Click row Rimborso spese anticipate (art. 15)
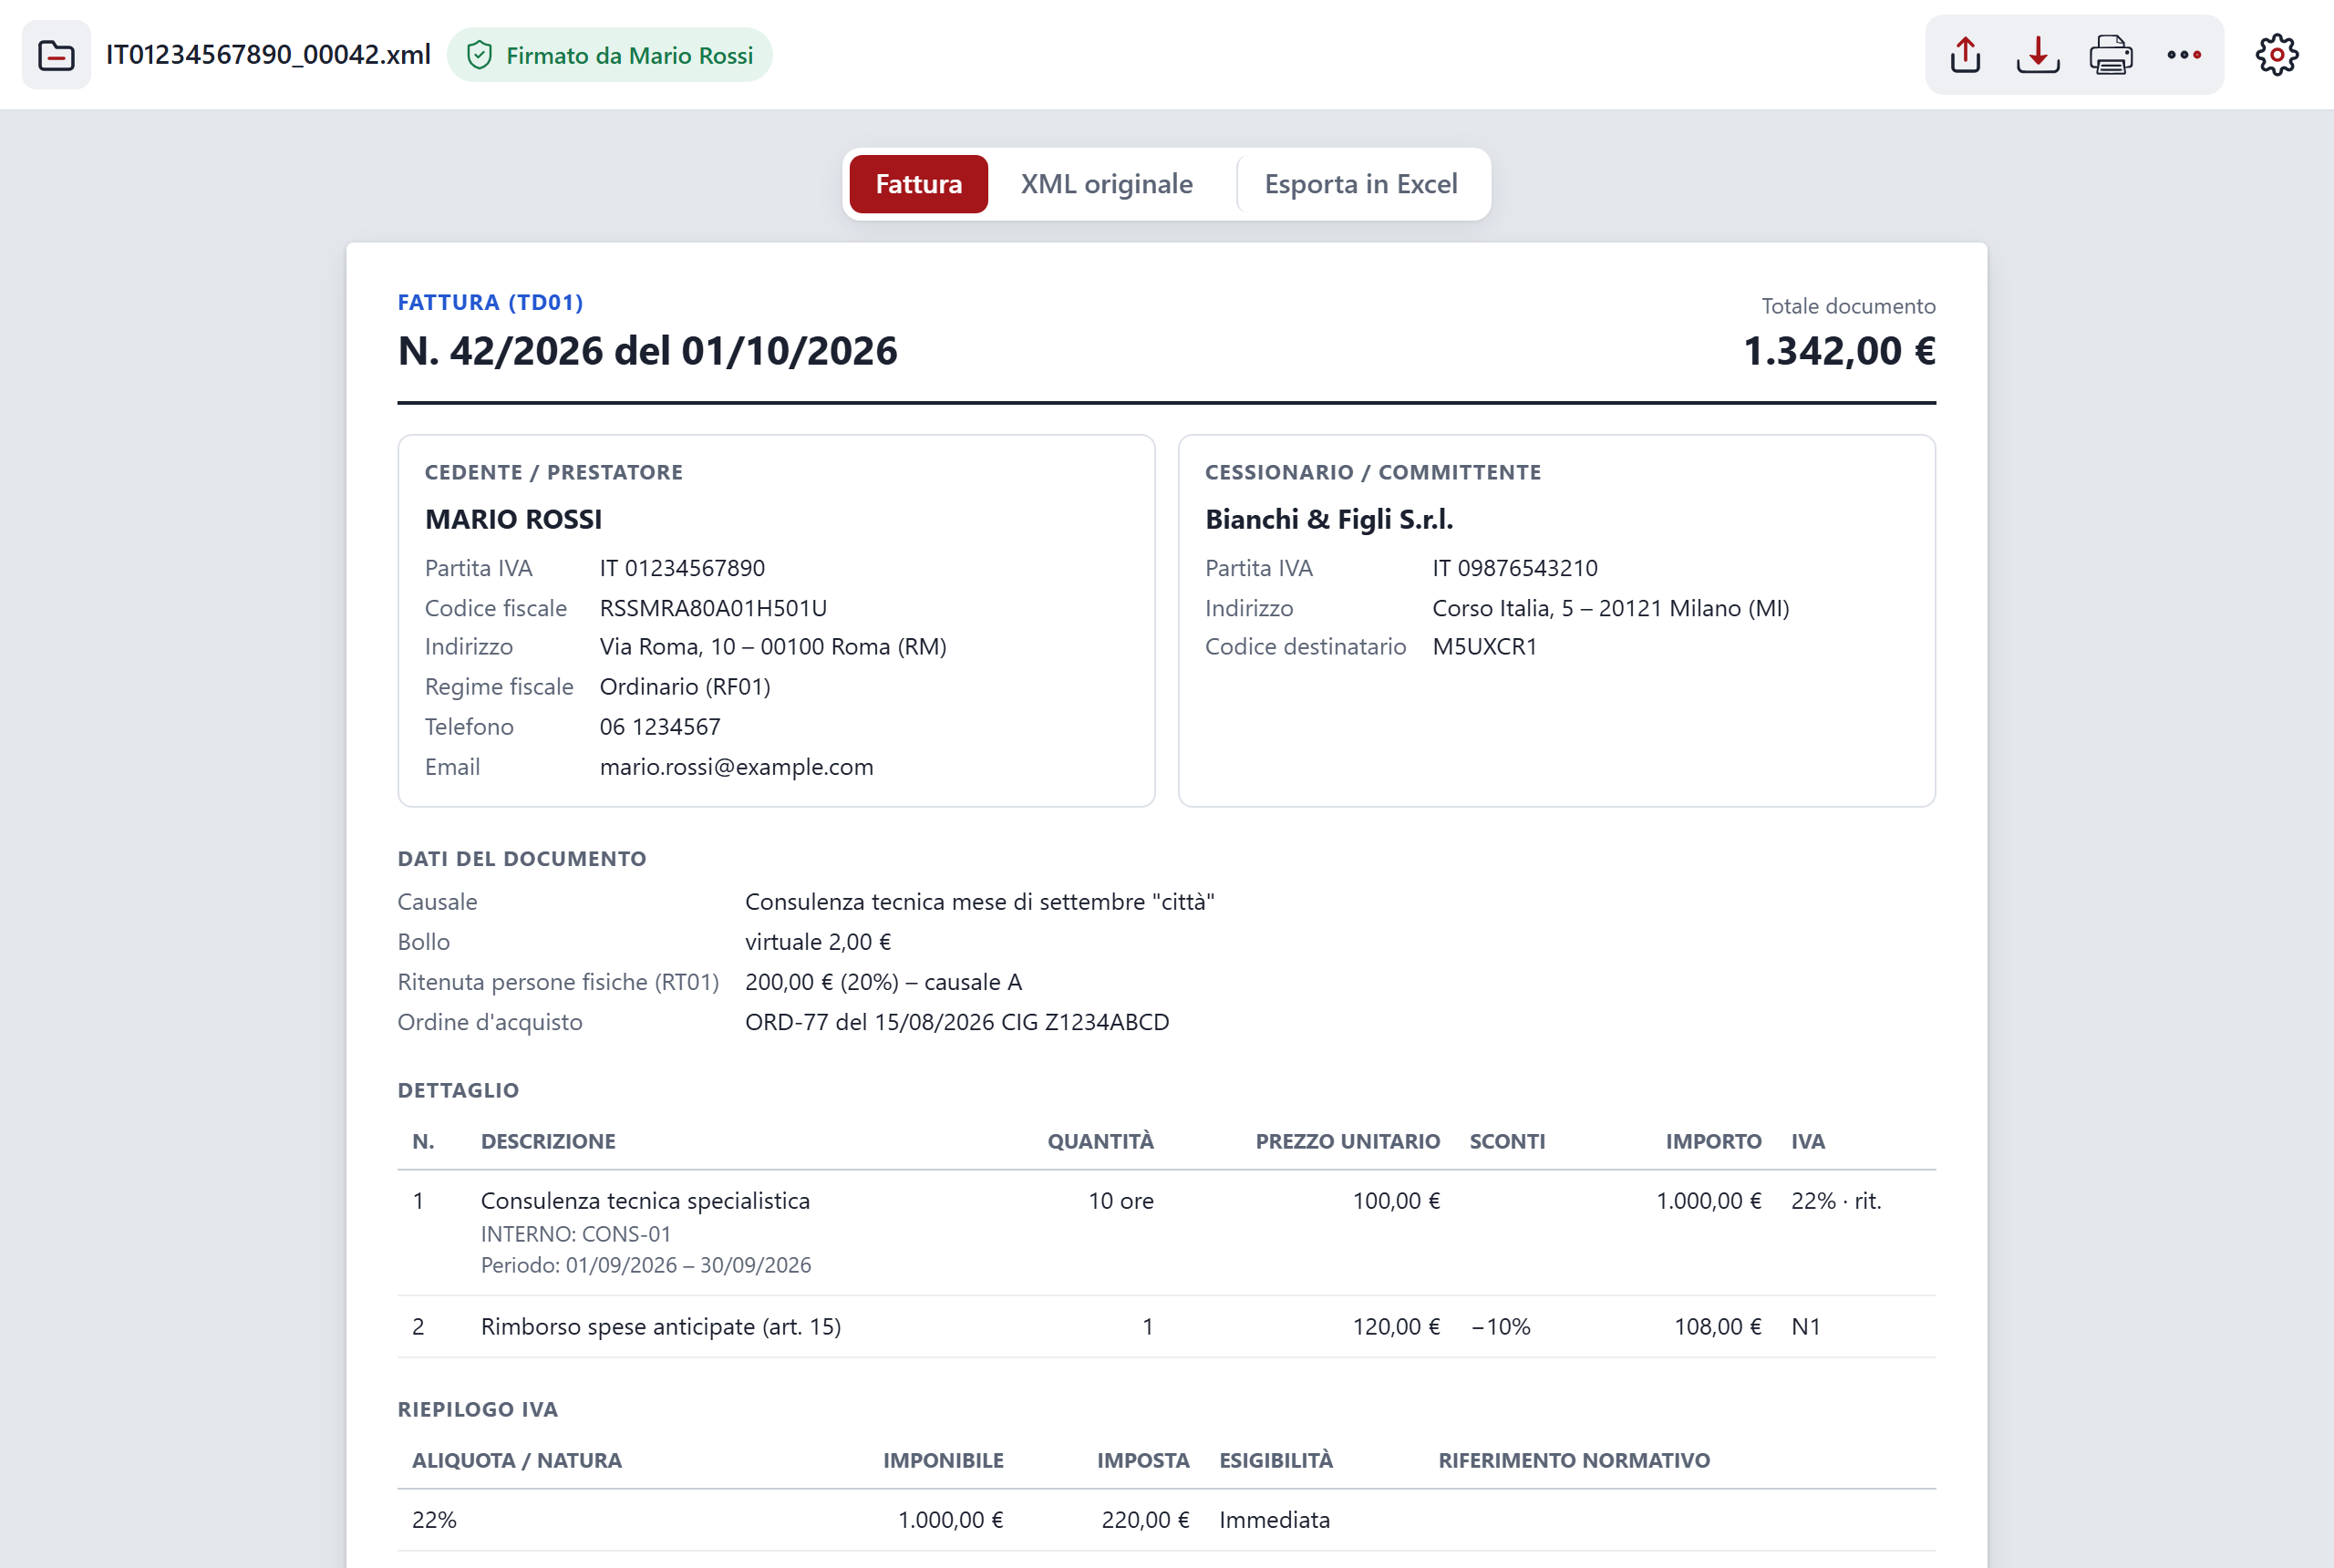The width and height of the screenshot is (2334, 1568). coord(1166,1327)
